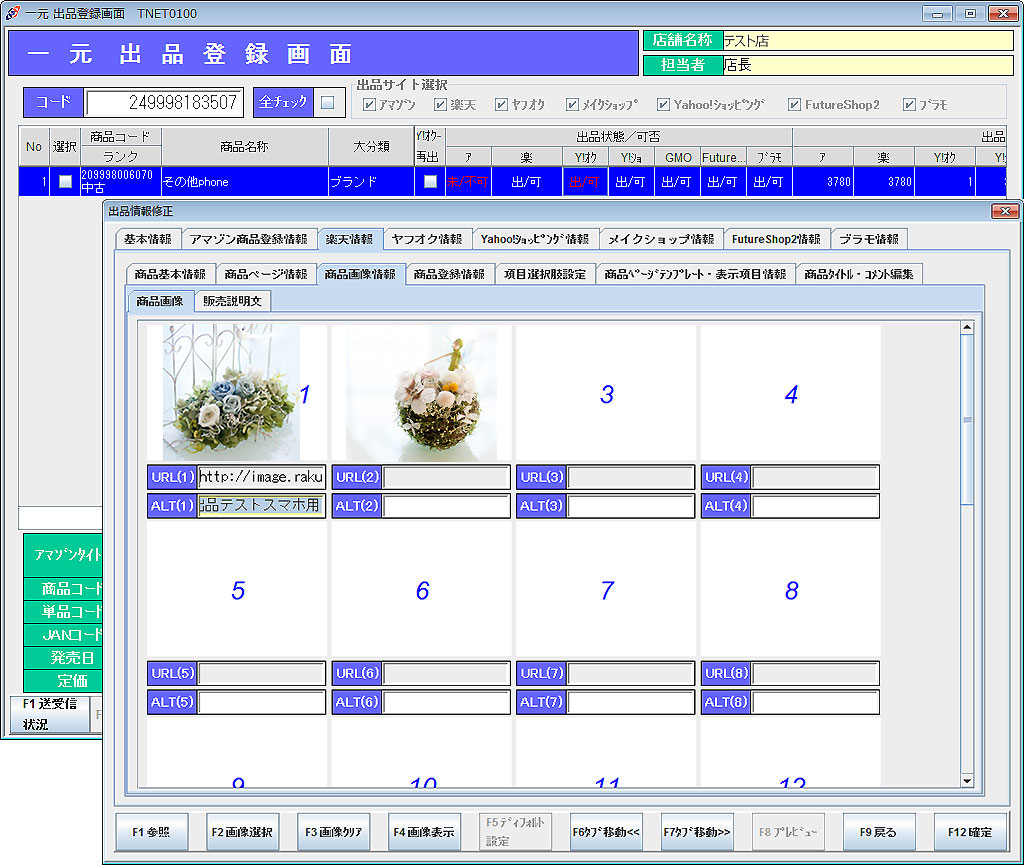Open the ヤフオク情報 tab
Image resolution: width=1024 pixels, height=865 pixels.
click(x=427, y=239)
